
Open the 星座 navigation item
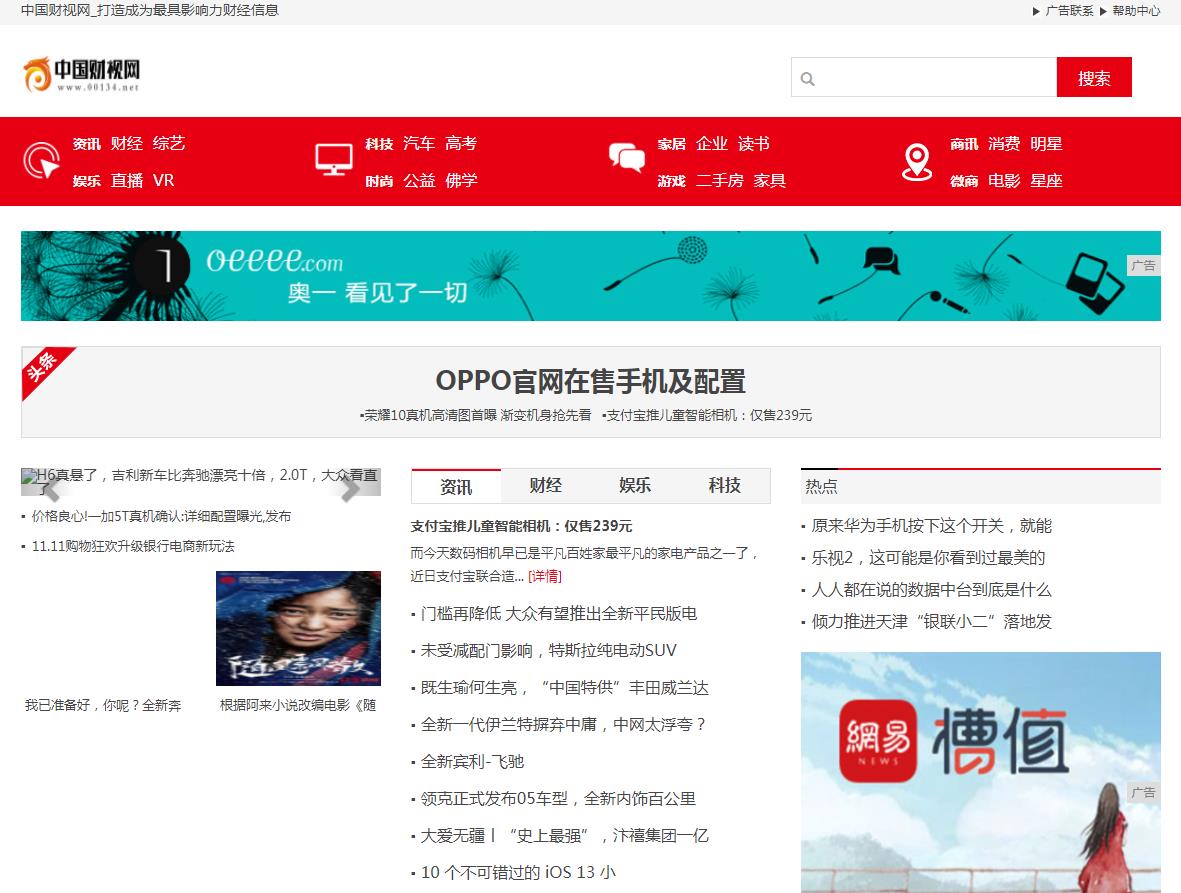point(1046,181)
